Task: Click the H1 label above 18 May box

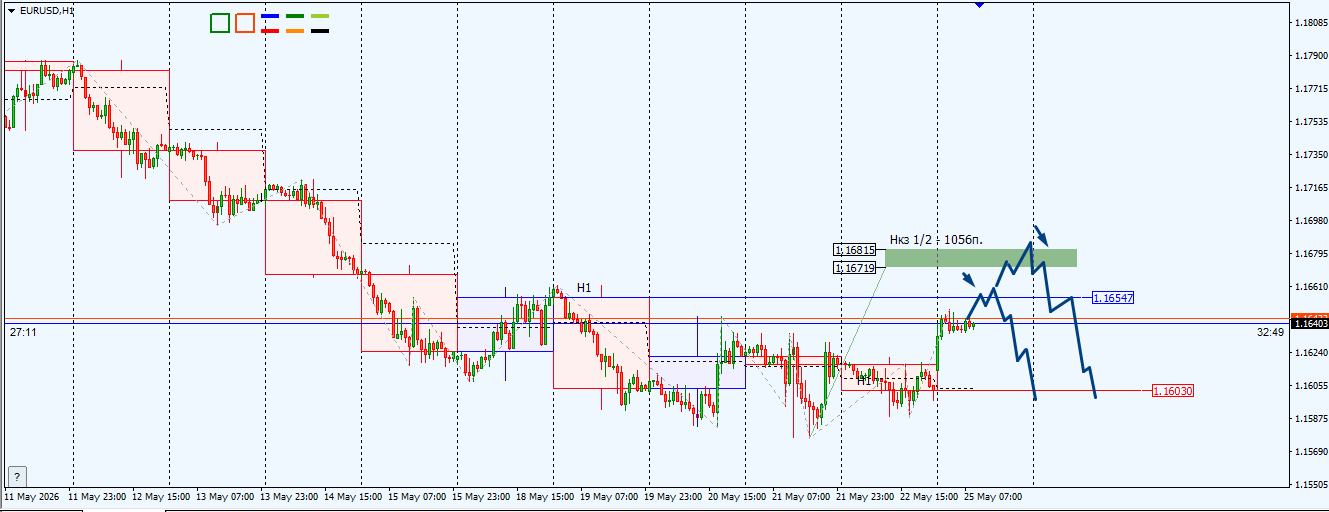Action: (x=584, y=288)
